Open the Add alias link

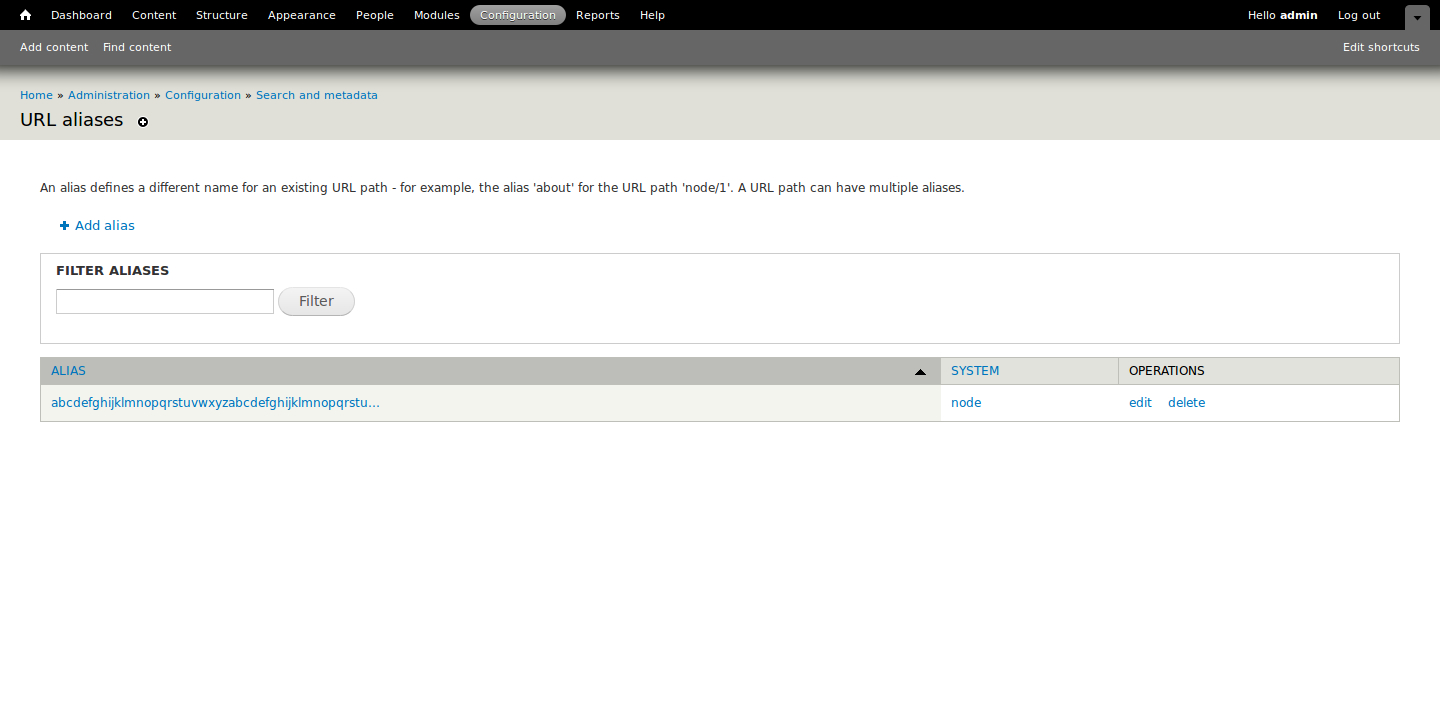[103, 225]
